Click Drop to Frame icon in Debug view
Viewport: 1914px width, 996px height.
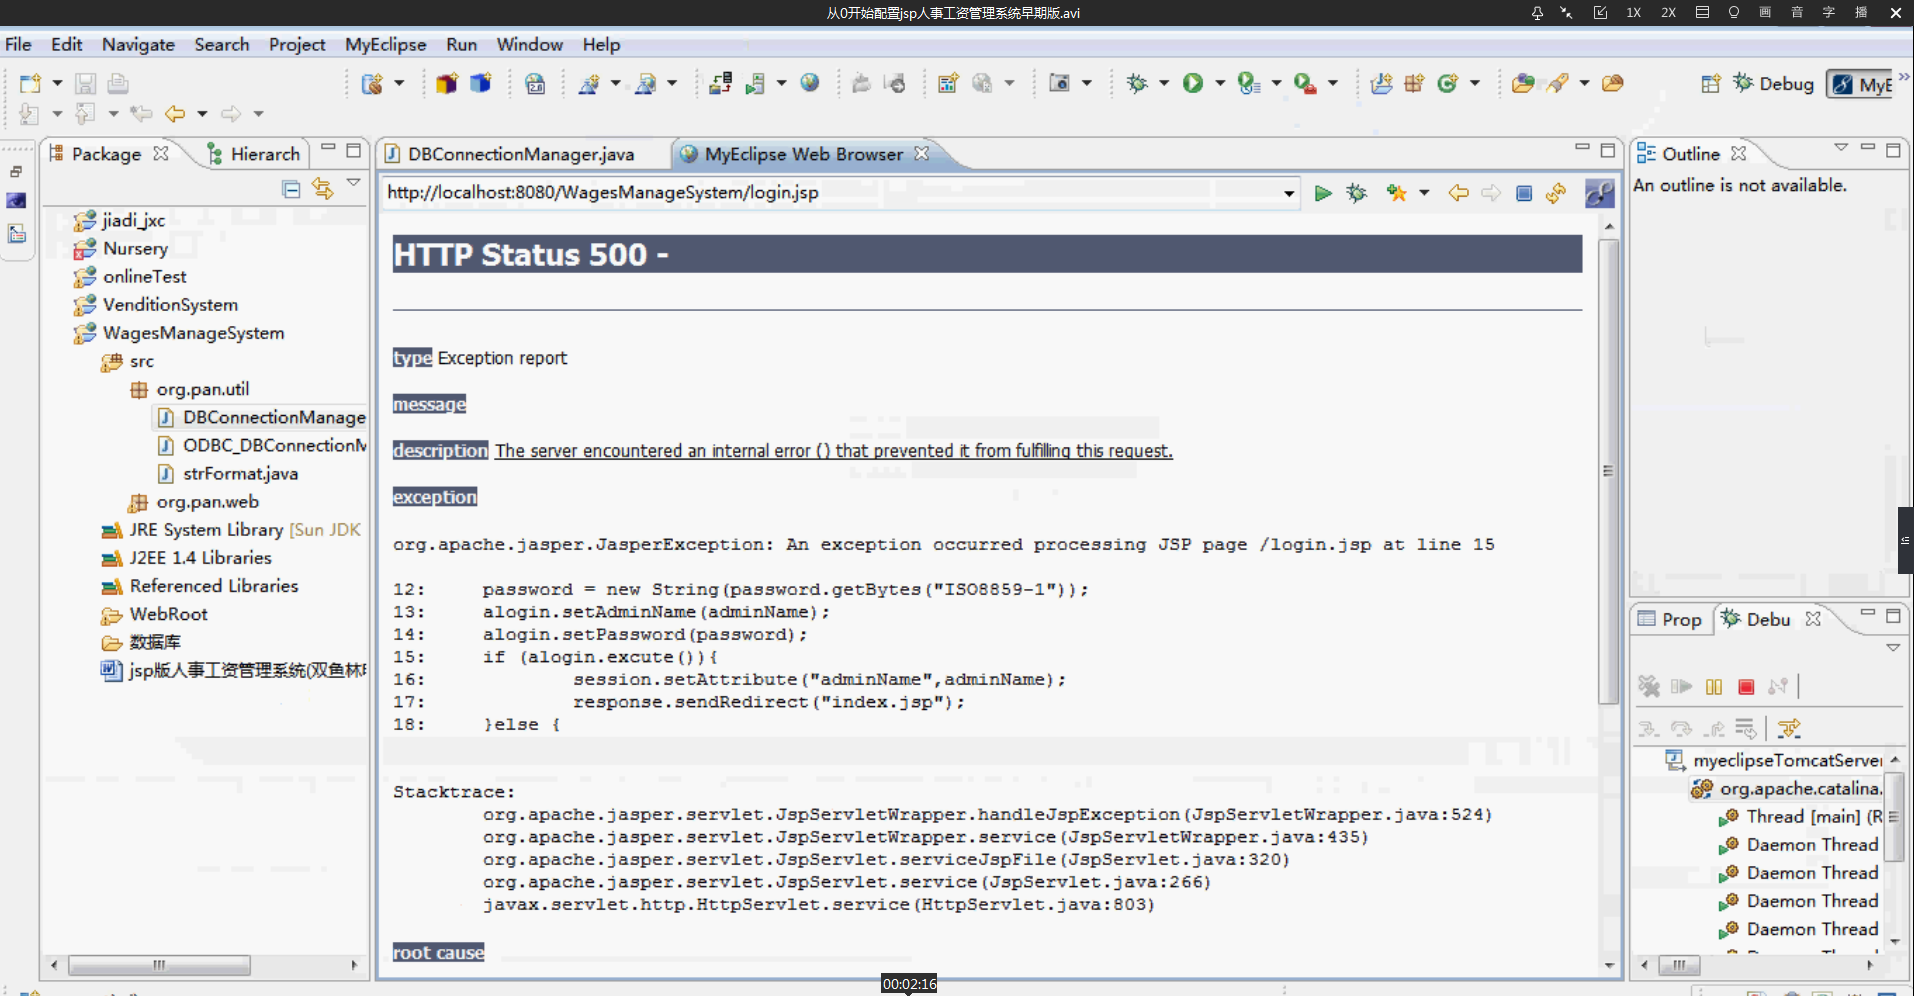1745,729
